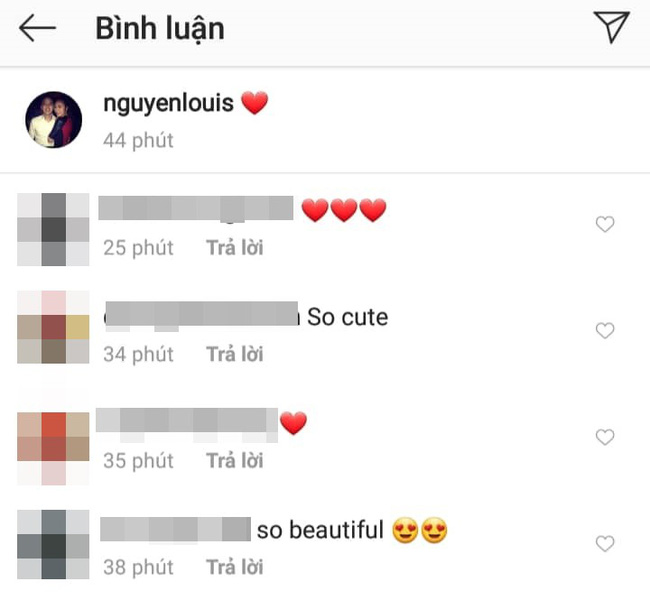The image size is (650, 600).
Task: Reply to the "So cute" comment
Action: [x=235, y=355]
